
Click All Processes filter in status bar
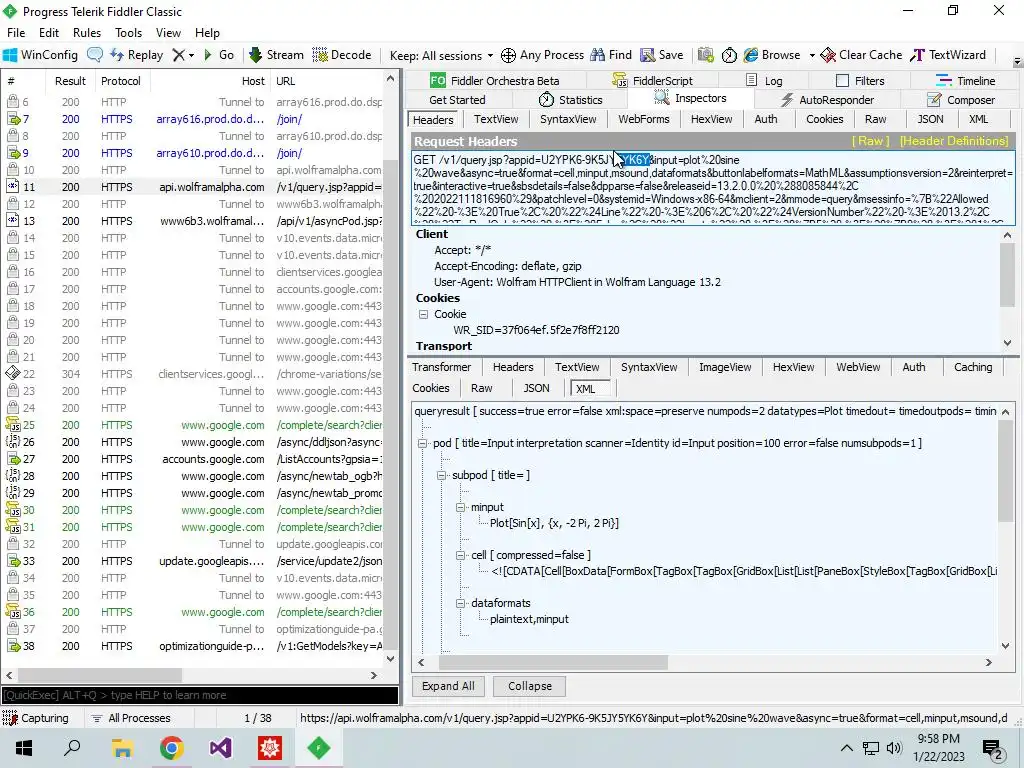[131, 718]
